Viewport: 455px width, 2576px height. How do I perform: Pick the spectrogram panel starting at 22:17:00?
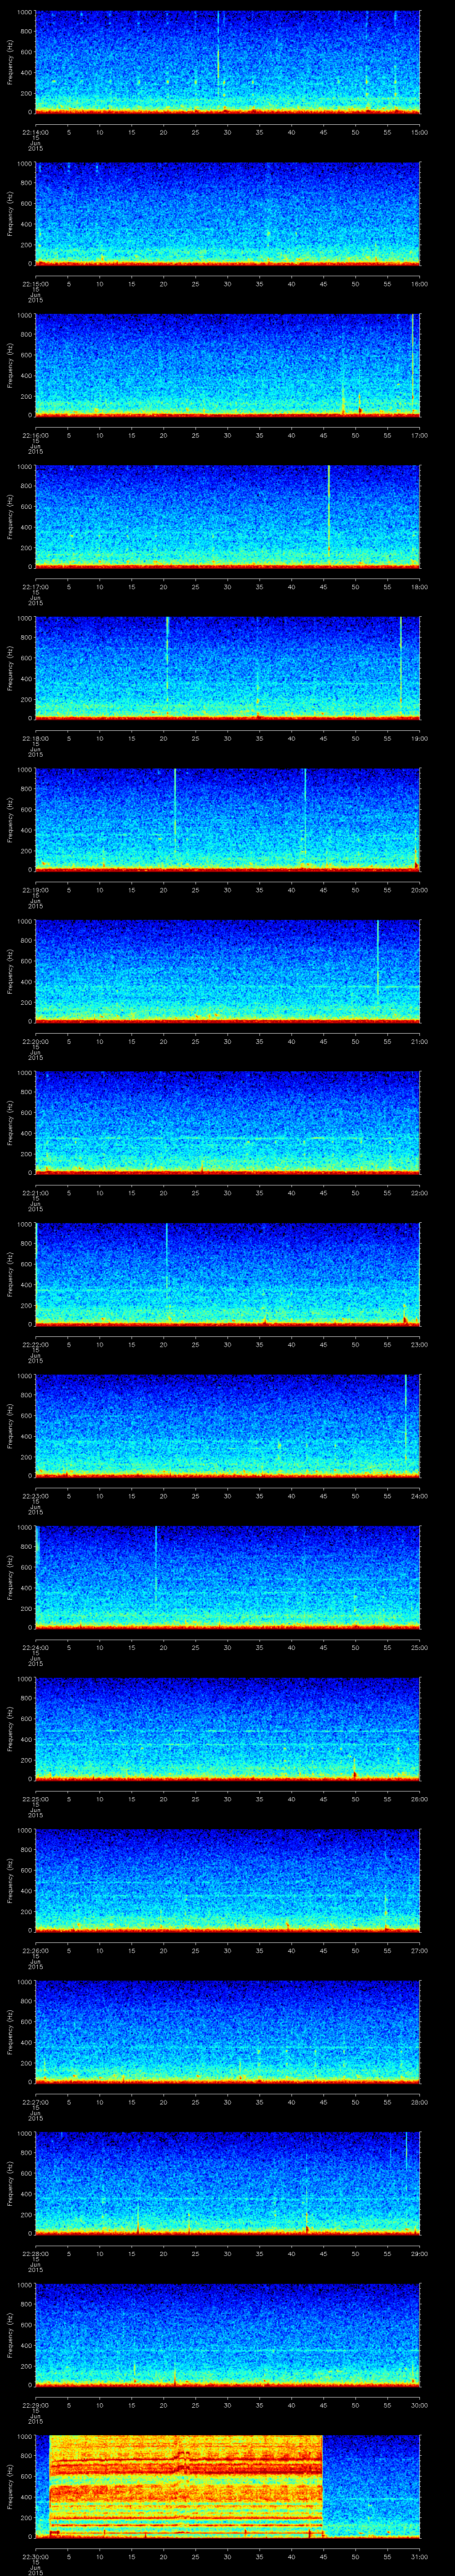(x=227, y=516)
